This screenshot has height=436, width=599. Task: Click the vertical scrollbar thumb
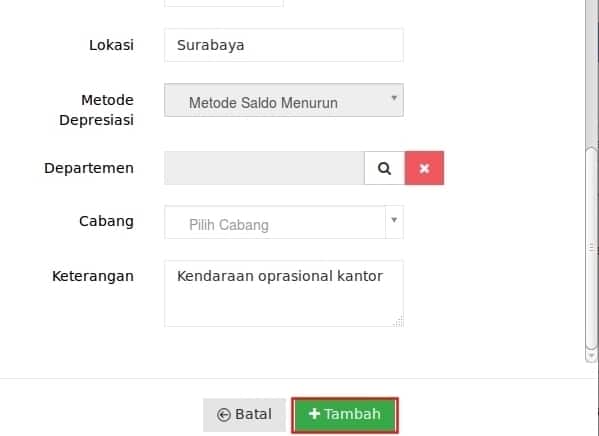(592, 248)
